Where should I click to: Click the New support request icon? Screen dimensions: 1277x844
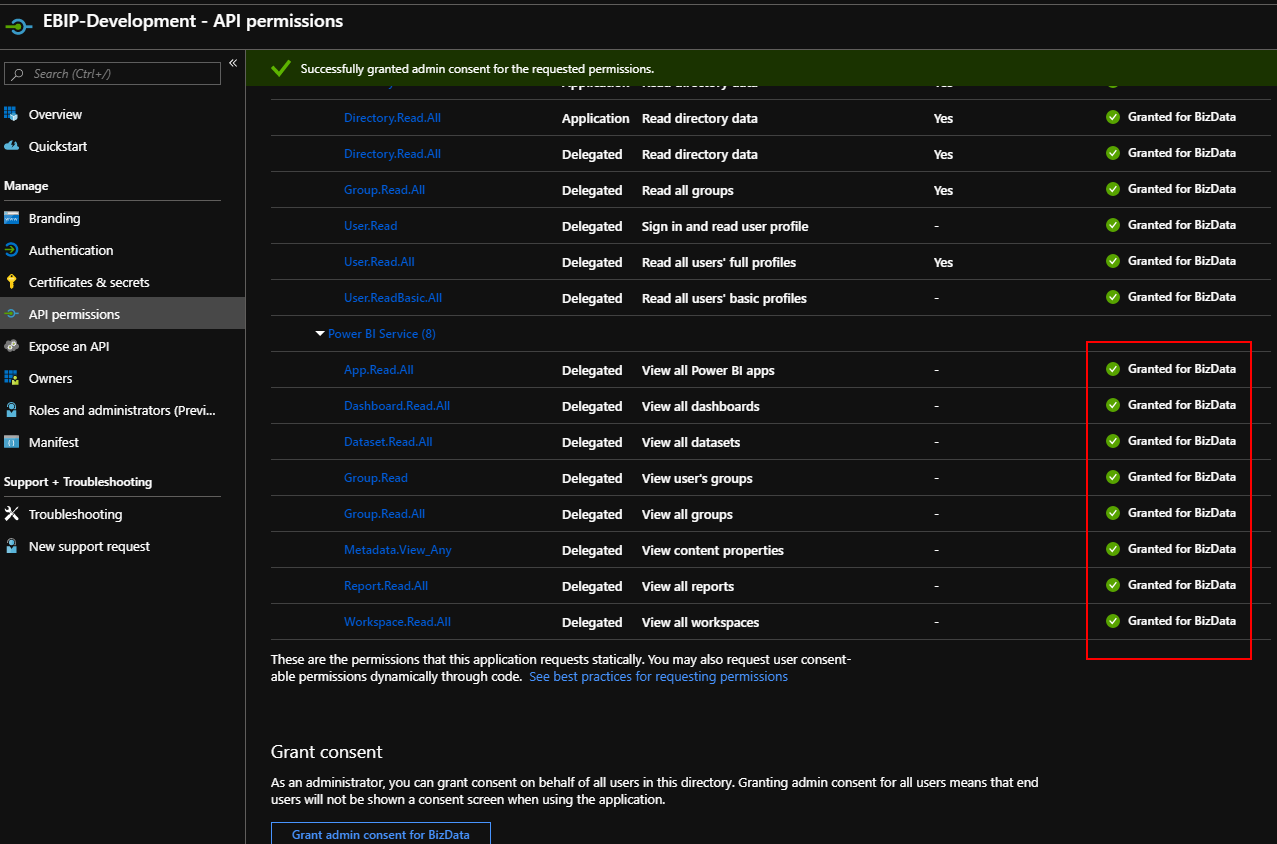click(11, 546)
